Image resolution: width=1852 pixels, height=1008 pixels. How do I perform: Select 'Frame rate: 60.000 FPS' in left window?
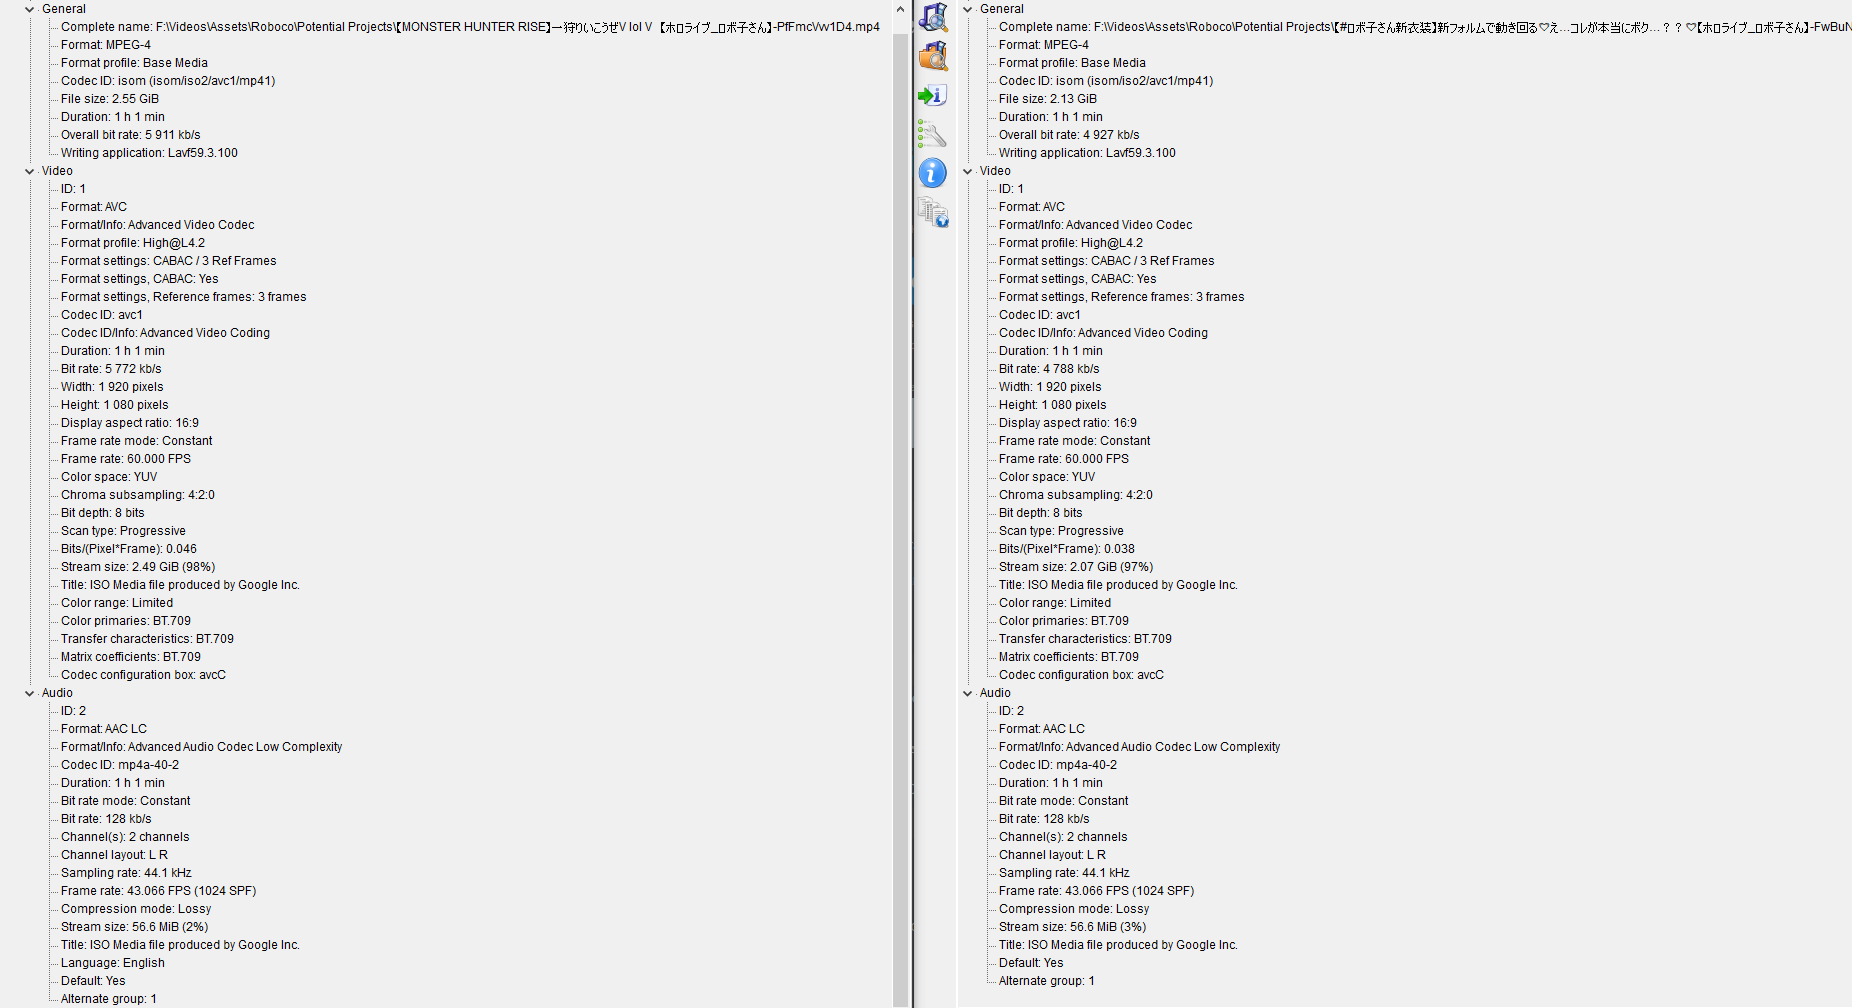click(126, 459)
